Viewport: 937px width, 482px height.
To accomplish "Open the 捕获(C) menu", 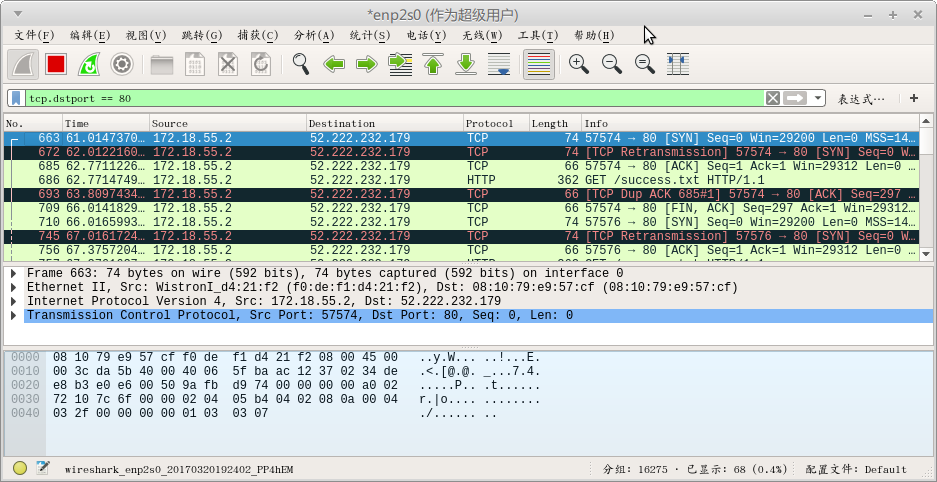I will [258, 35].
